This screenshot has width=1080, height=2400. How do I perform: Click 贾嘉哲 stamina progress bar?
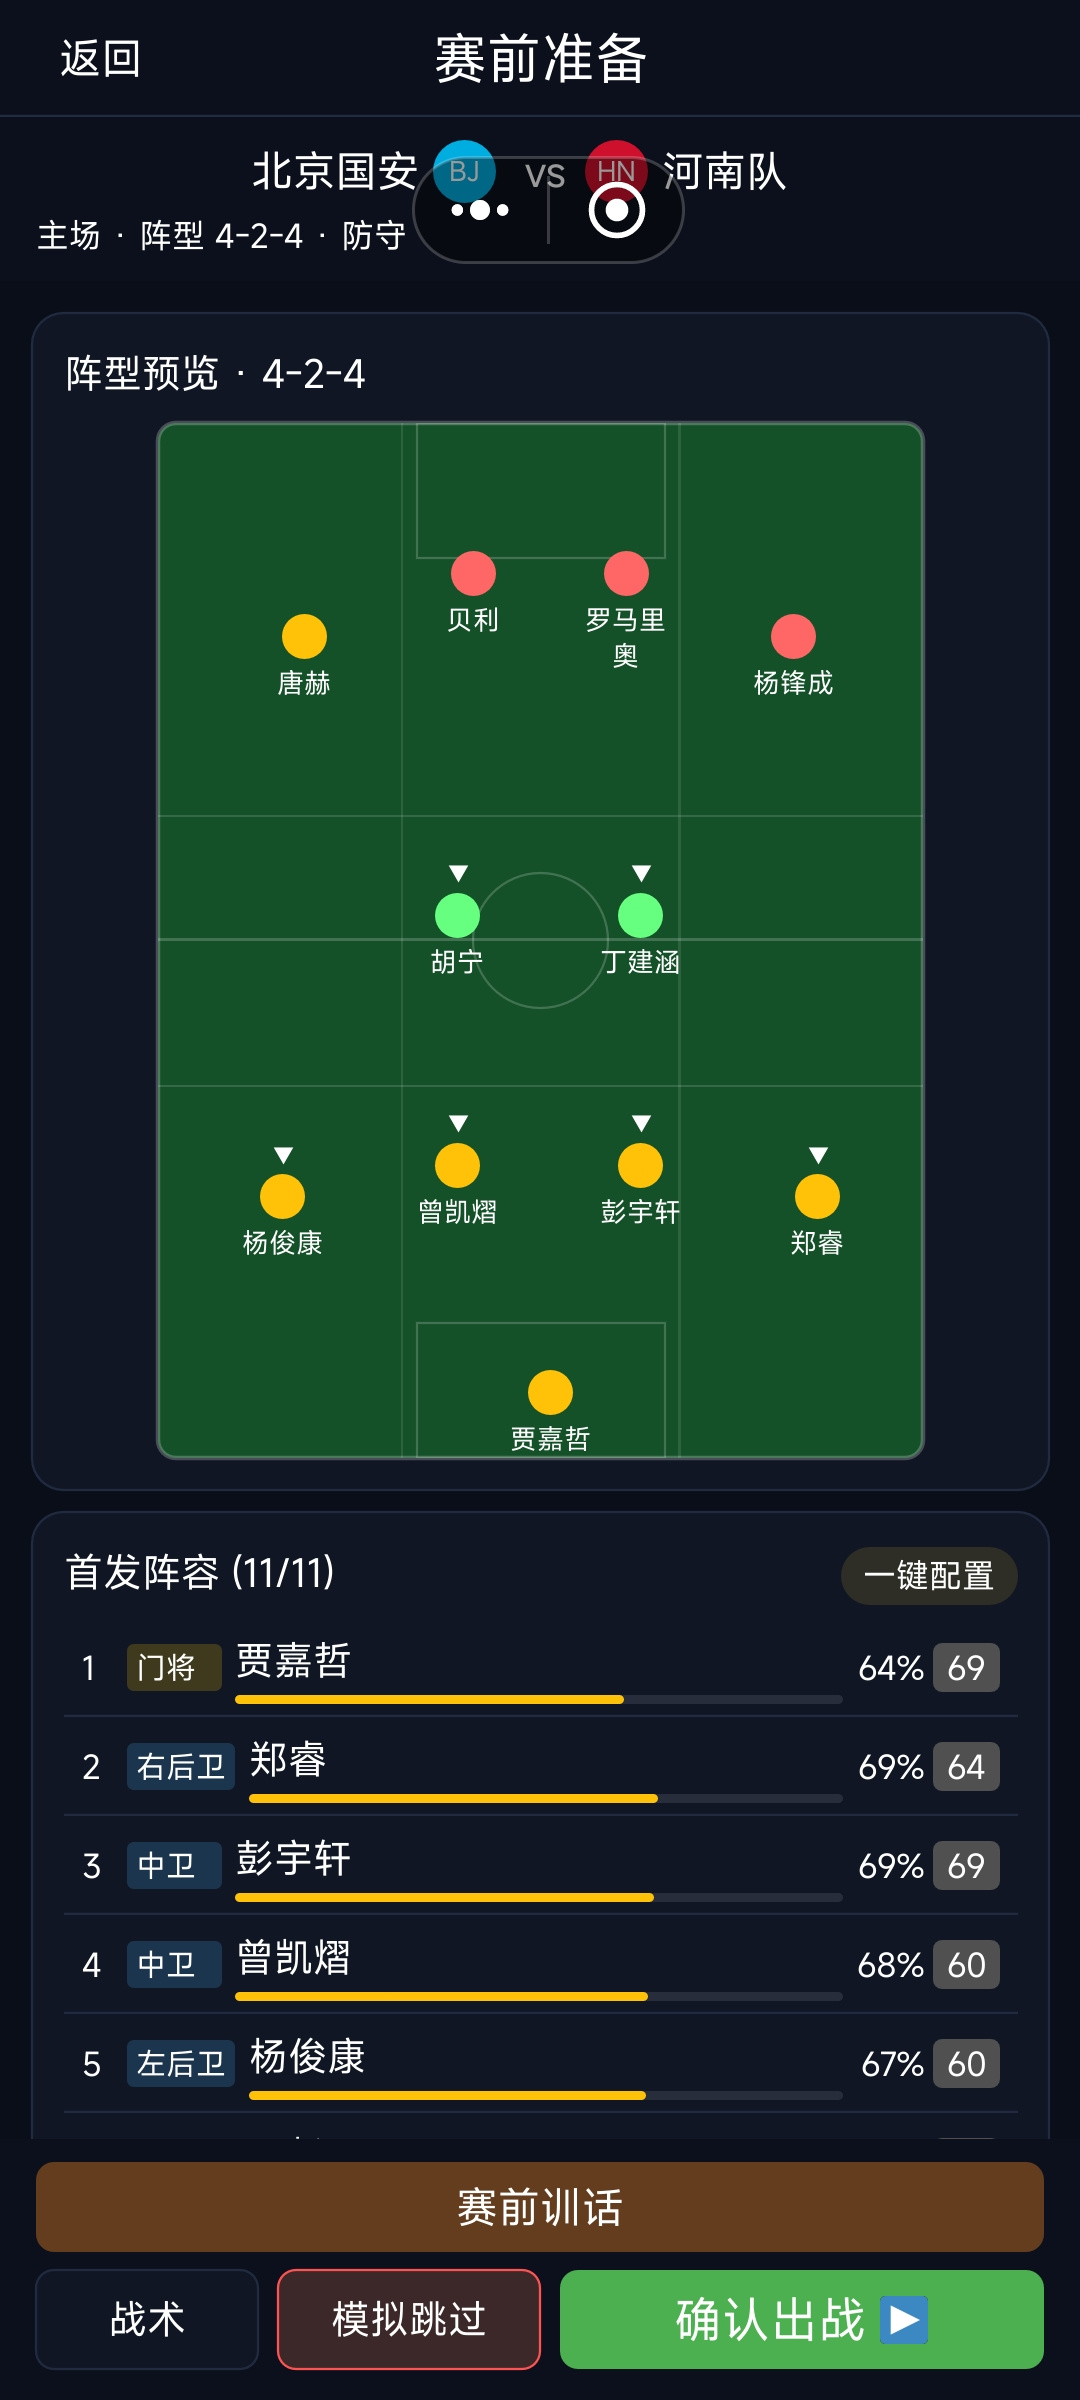pos(539,1699)
